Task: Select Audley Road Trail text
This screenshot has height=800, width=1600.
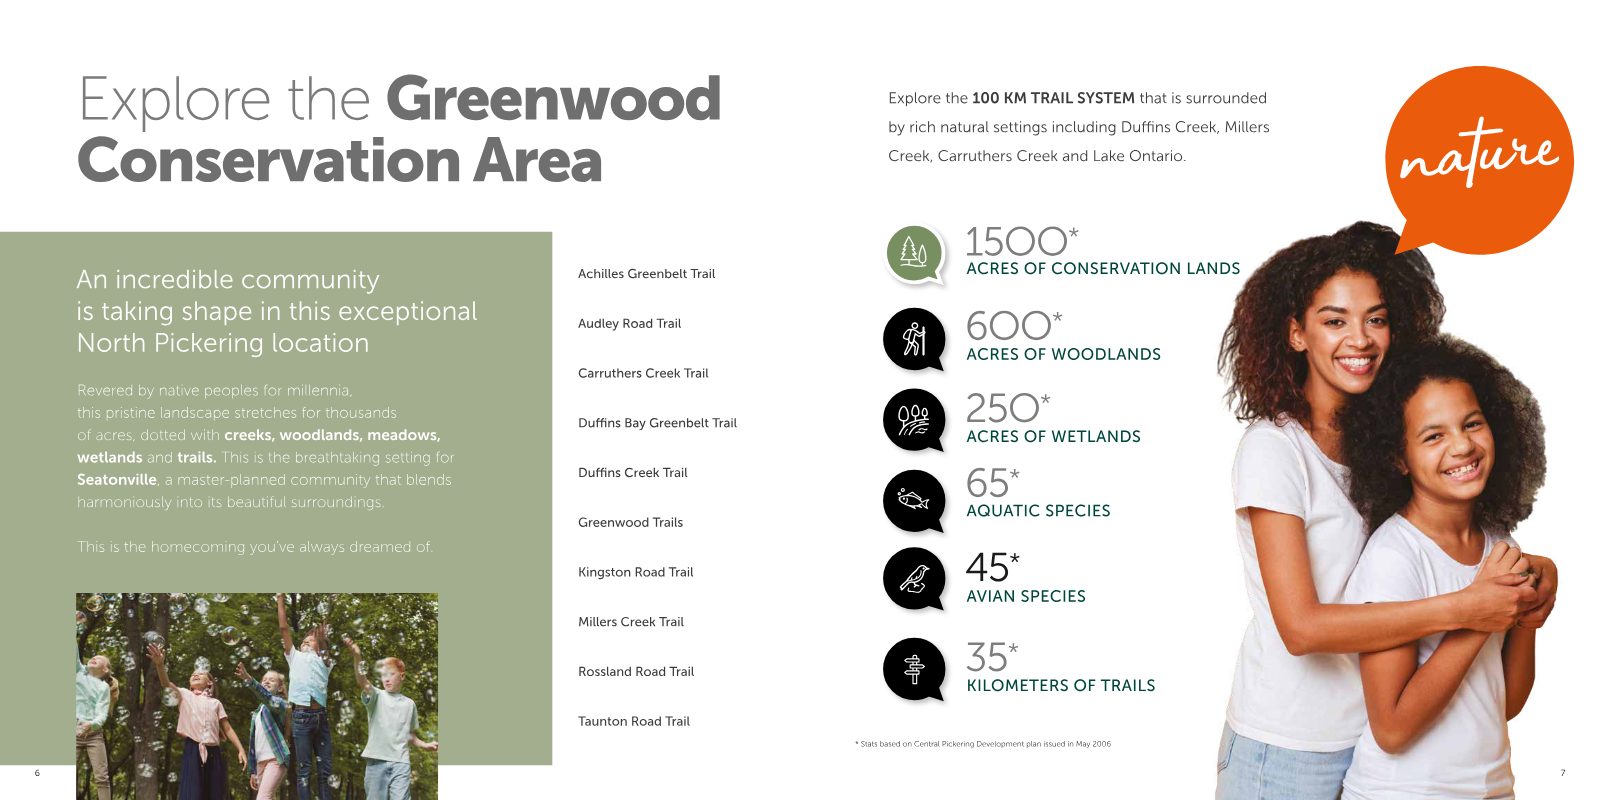Action: 629,324
